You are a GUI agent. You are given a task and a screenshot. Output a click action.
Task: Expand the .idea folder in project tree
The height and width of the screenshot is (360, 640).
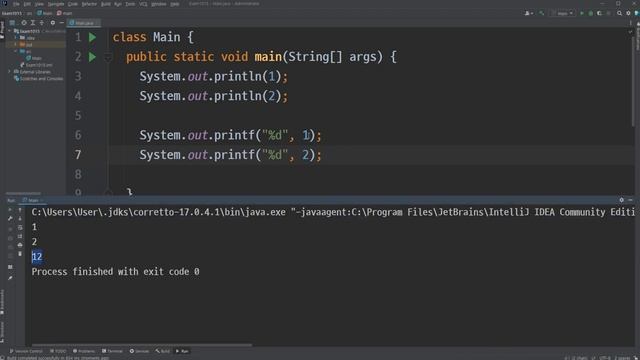pos(16,38)
